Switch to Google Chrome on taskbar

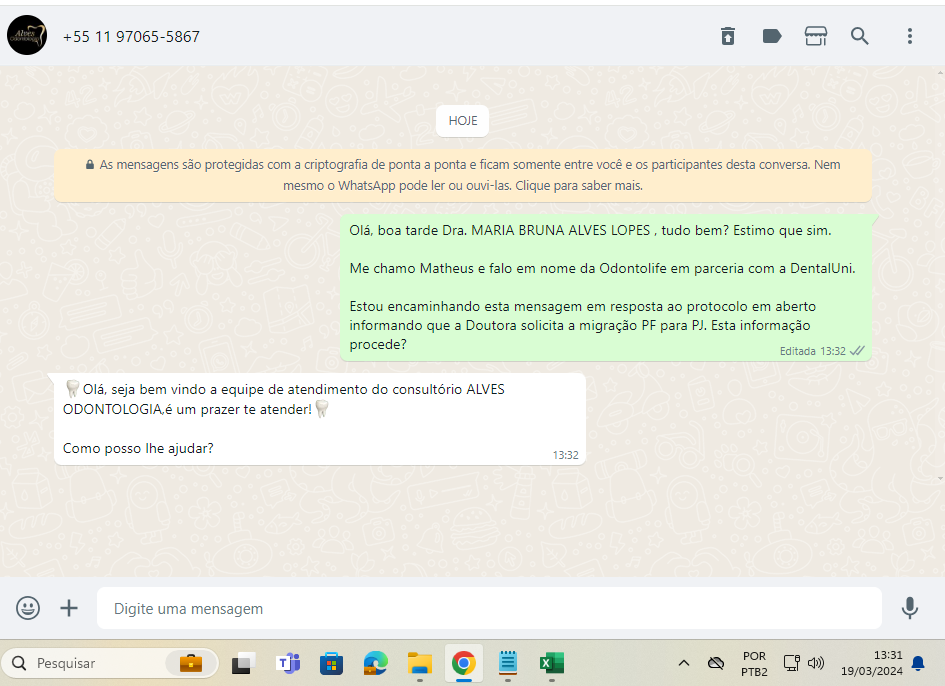click(463, 663)
